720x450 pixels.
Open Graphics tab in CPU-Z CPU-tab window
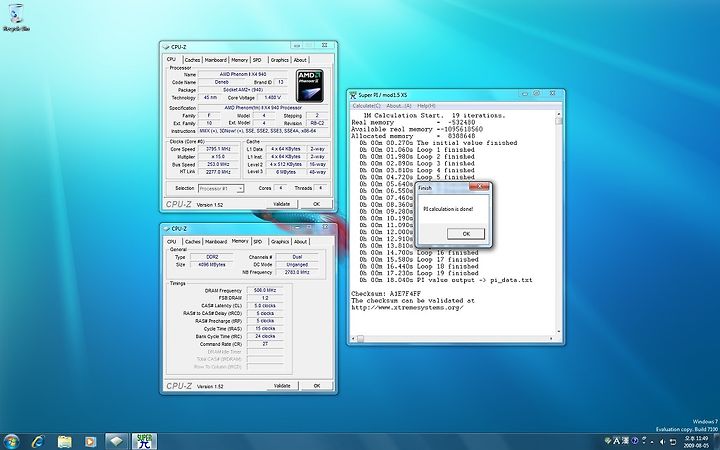pos(279,60)
